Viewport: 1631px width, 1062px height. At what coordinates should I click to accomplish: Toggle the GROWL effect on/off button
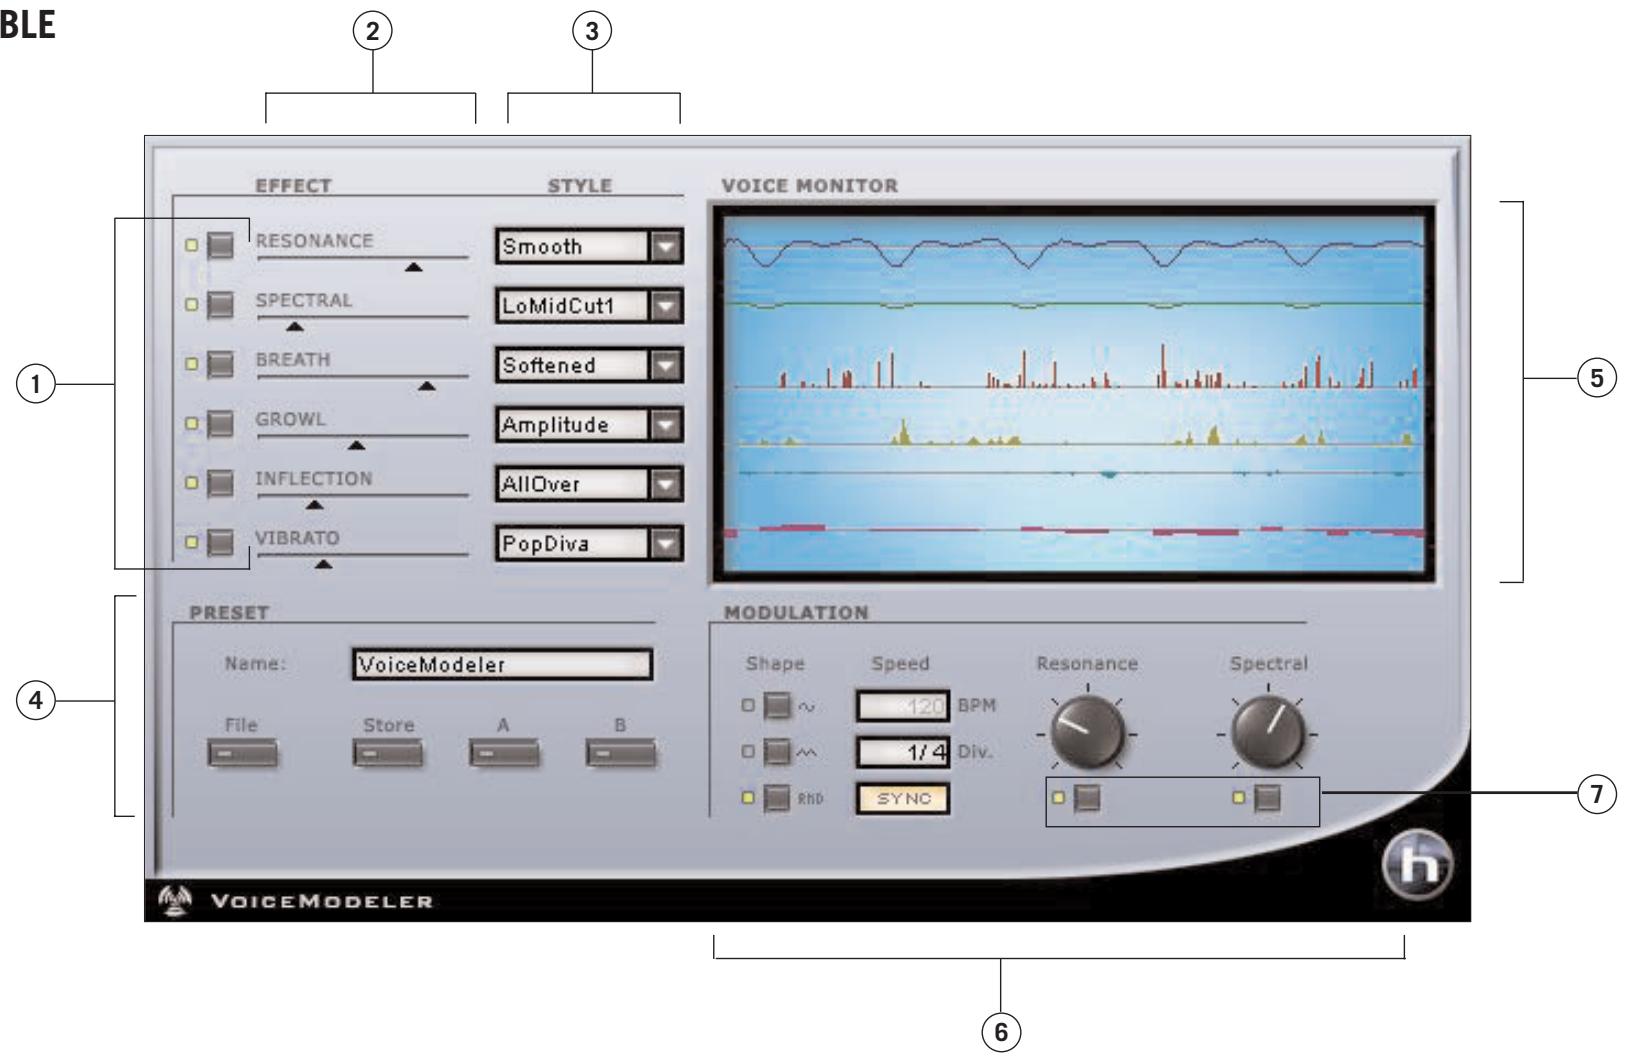point(220,423)
